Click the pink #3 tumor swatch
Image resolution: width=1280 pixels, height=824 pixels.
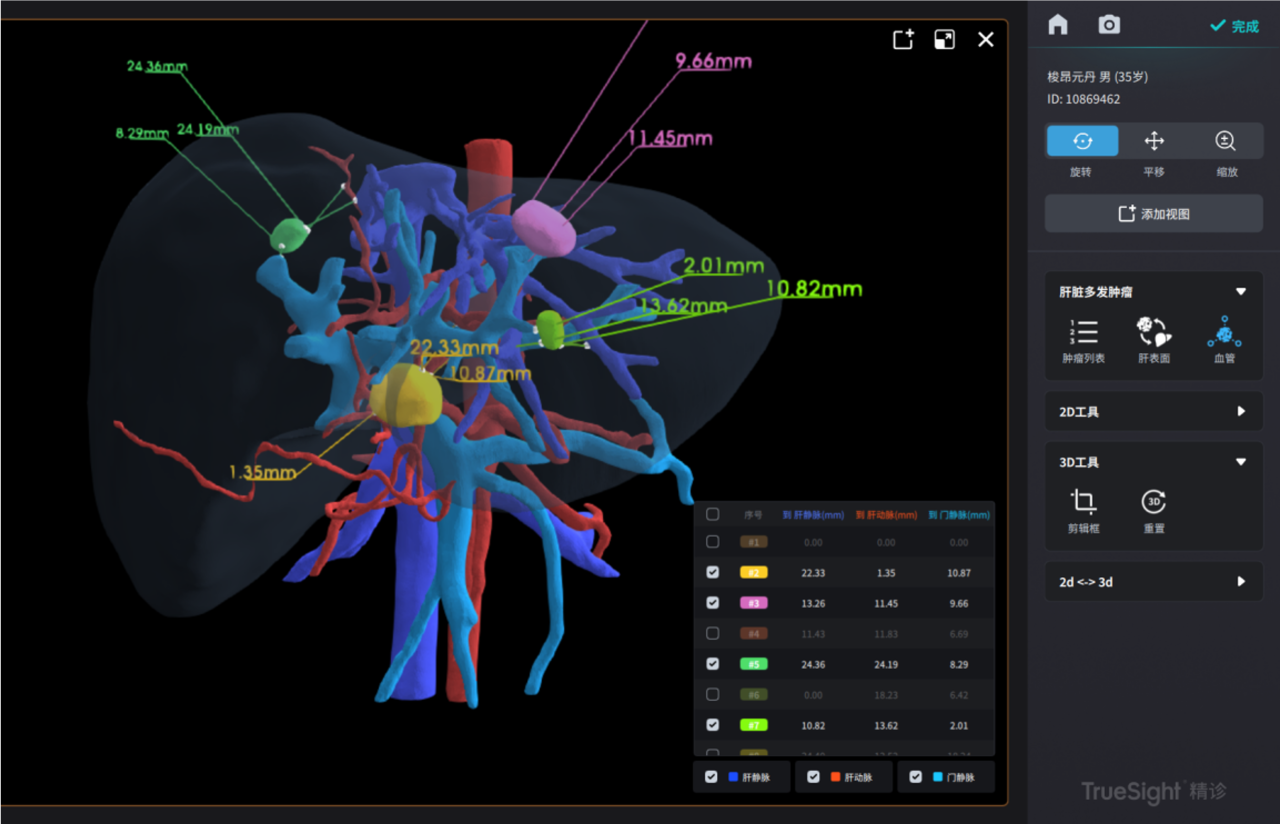pyautogui.click(x=753, y=603)
